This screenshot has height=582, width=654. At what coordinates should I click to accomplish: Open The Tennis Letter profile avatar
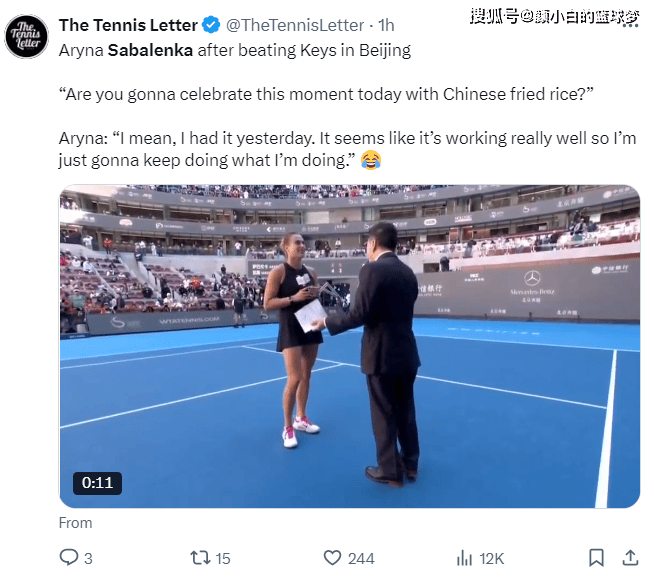(x=27, y=36)
